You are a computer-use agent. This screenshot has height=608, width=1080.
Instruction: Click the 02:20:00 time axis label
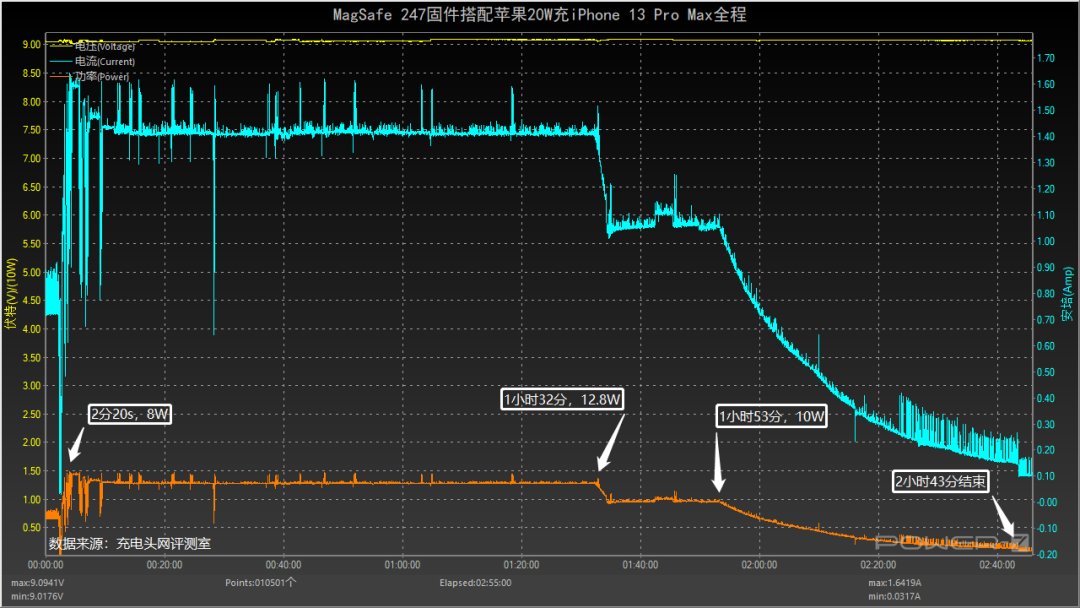point(878,565)
